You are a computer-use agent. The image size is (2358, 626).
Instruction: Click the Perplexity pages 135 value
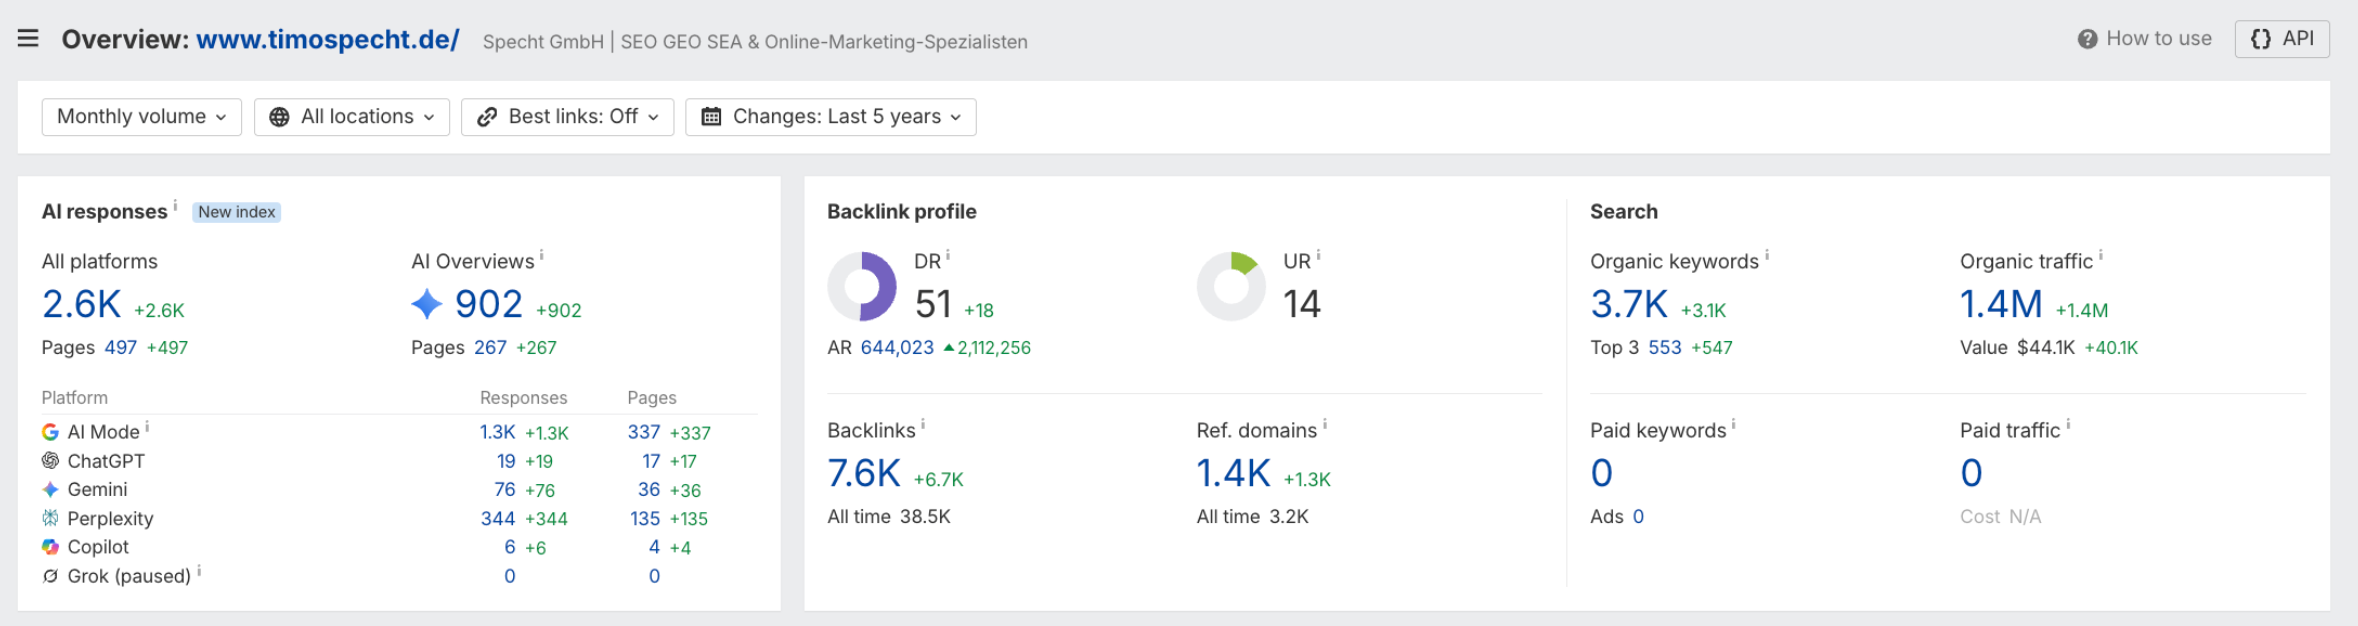click(645, 518)
